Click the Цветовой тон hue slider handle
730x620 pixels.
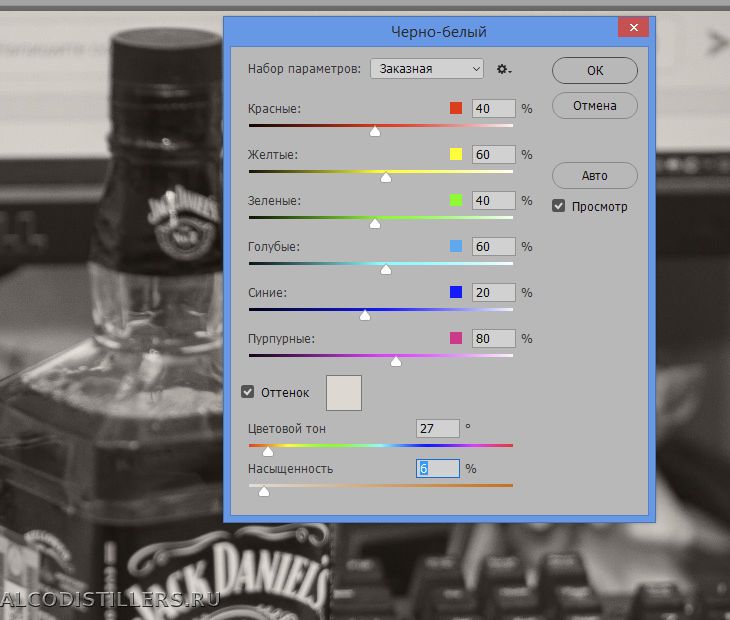point(268,451)
